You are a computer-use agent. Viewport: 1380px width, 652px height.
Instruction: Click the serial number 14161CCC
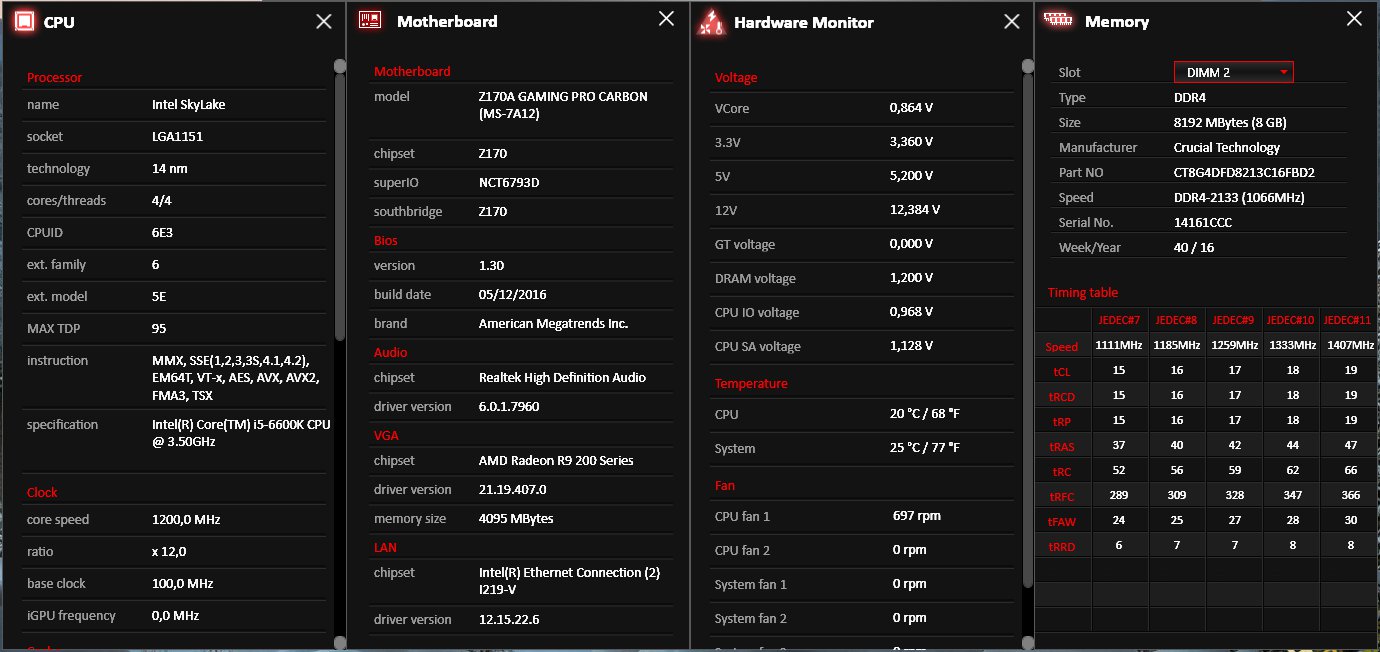point(1203,223)
